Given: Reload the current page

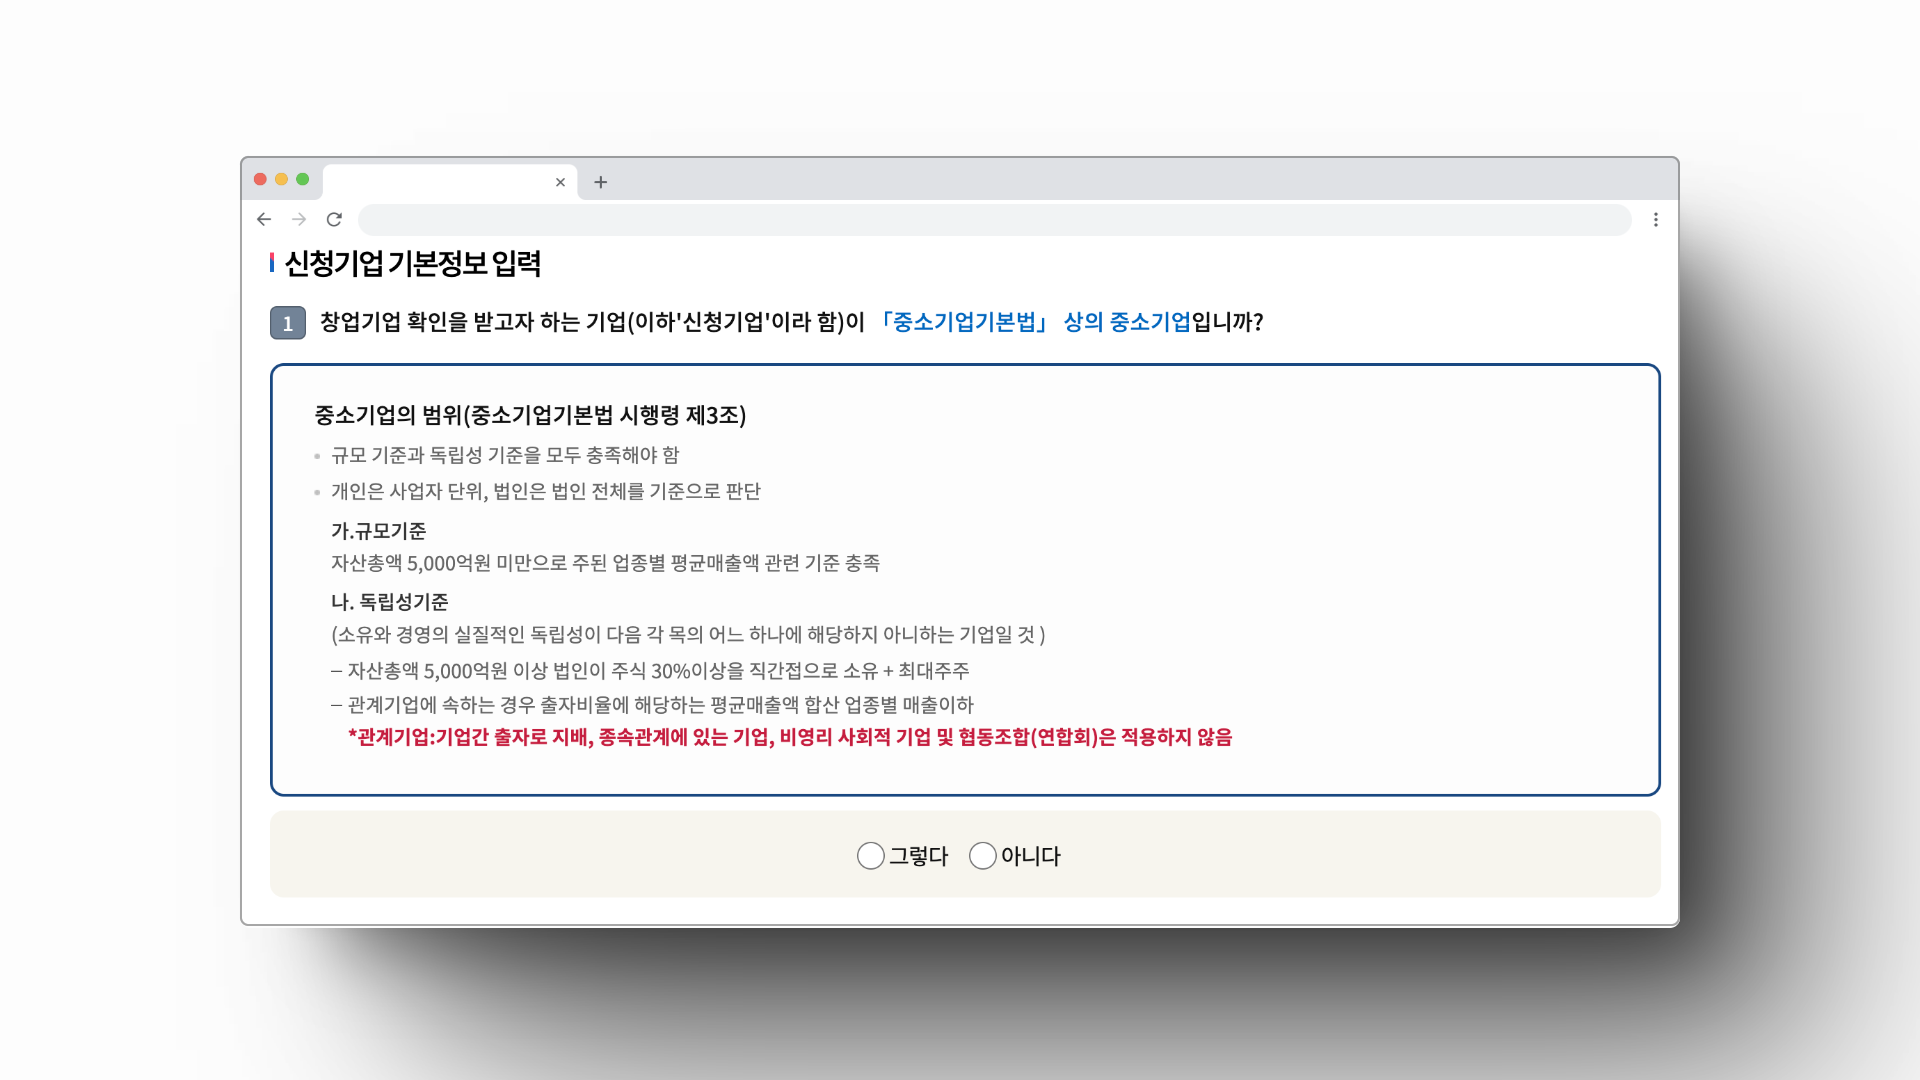Looking at the screenshot, I should coord(334,219).
